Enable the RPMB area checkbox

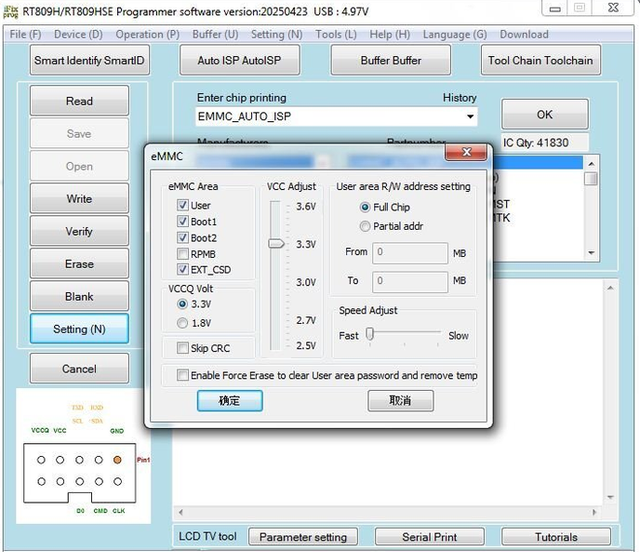coord(182,254)
